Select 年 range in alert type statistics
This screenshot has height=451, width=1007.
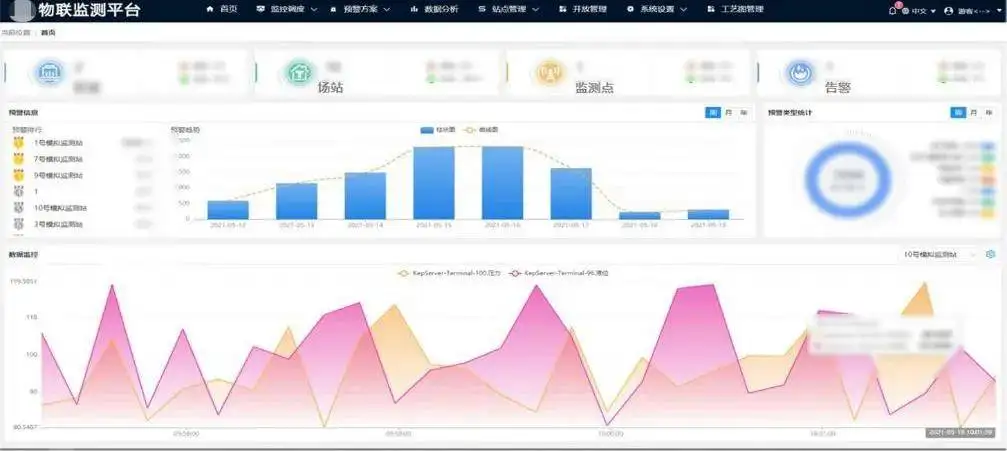(x=988, y=113)
